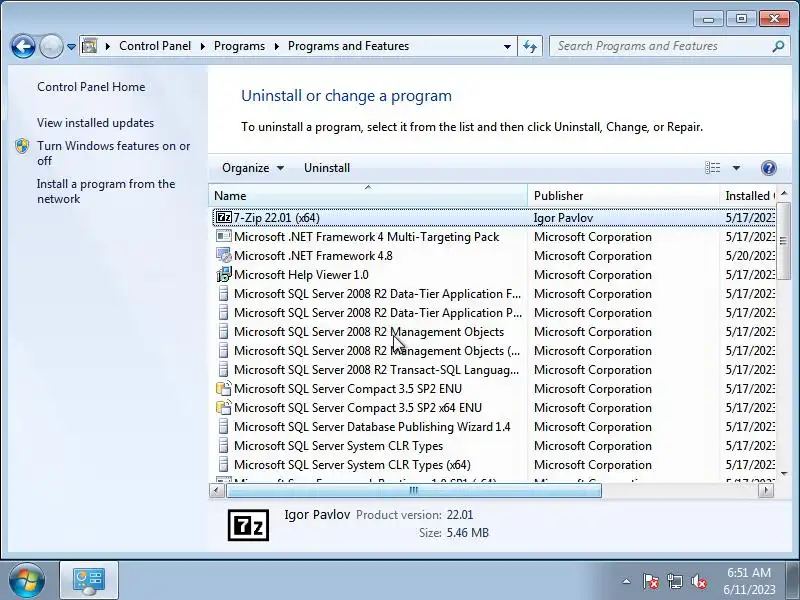Click the Forward navigation arrow
Viewport: 800px width, 600px height.
(x=51, y=47)
